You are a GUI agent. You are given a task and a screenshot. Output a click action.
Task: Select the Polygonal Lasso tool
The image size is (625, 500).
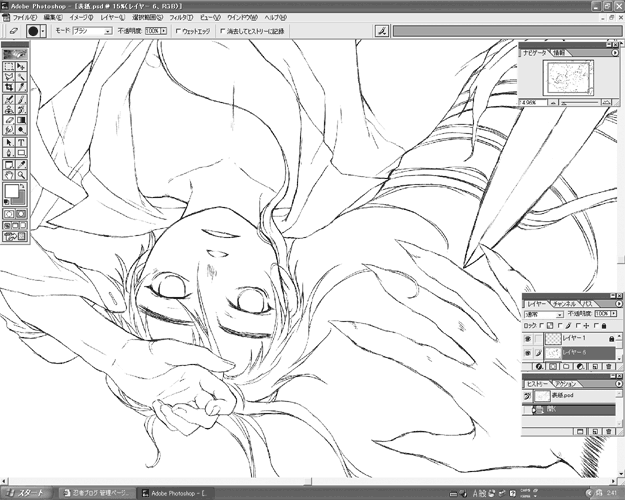coord(9,77)
